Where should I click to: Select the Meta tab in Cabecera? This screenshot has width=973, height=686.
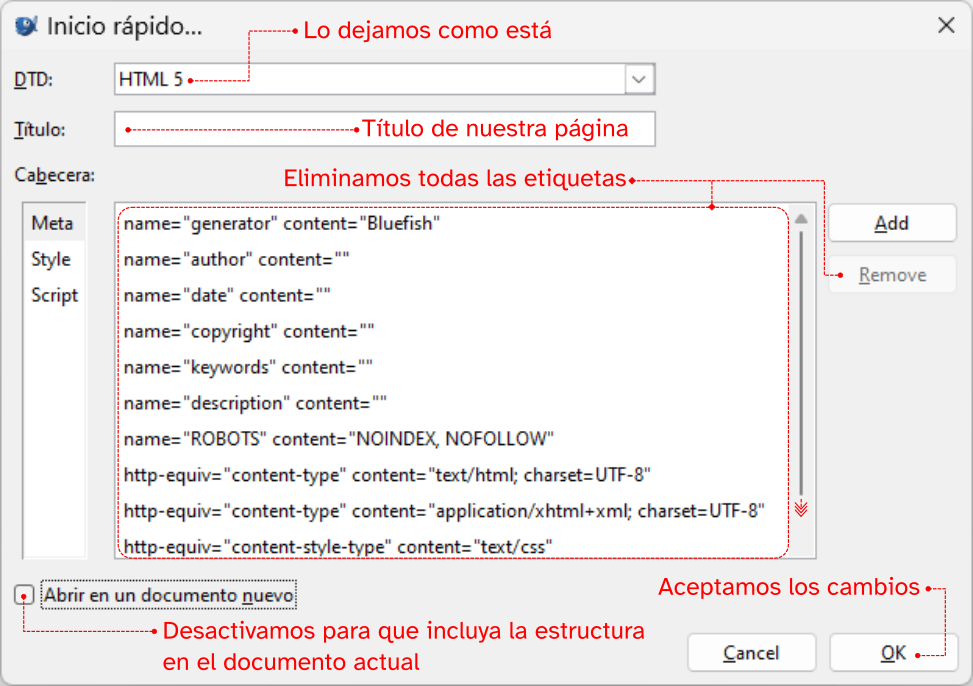[52, 223]
